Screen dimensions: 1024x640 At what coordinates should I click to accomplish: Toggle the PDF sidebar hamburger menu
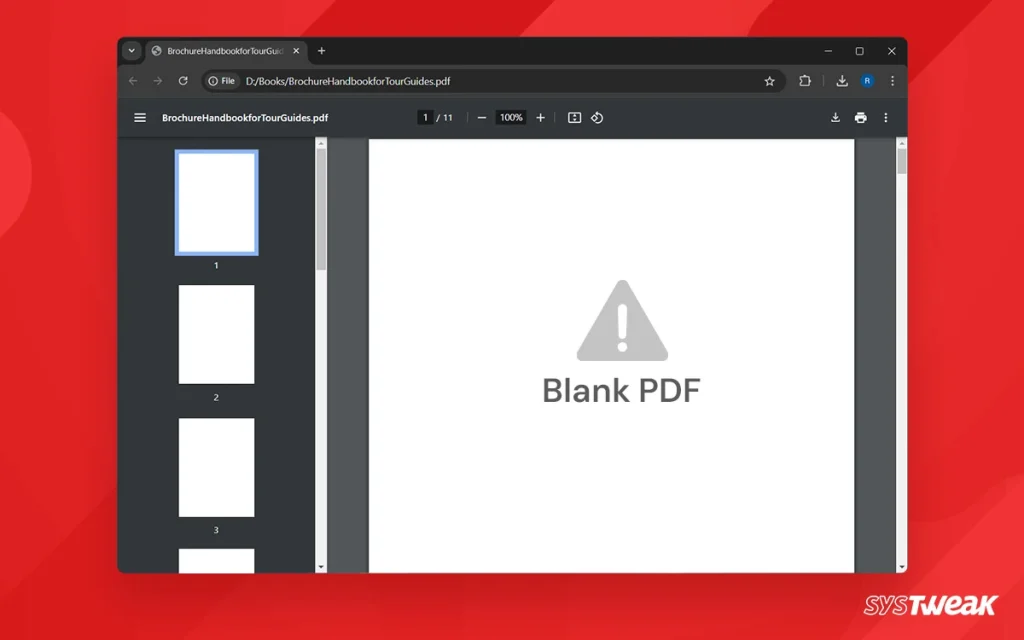[140, 118]
